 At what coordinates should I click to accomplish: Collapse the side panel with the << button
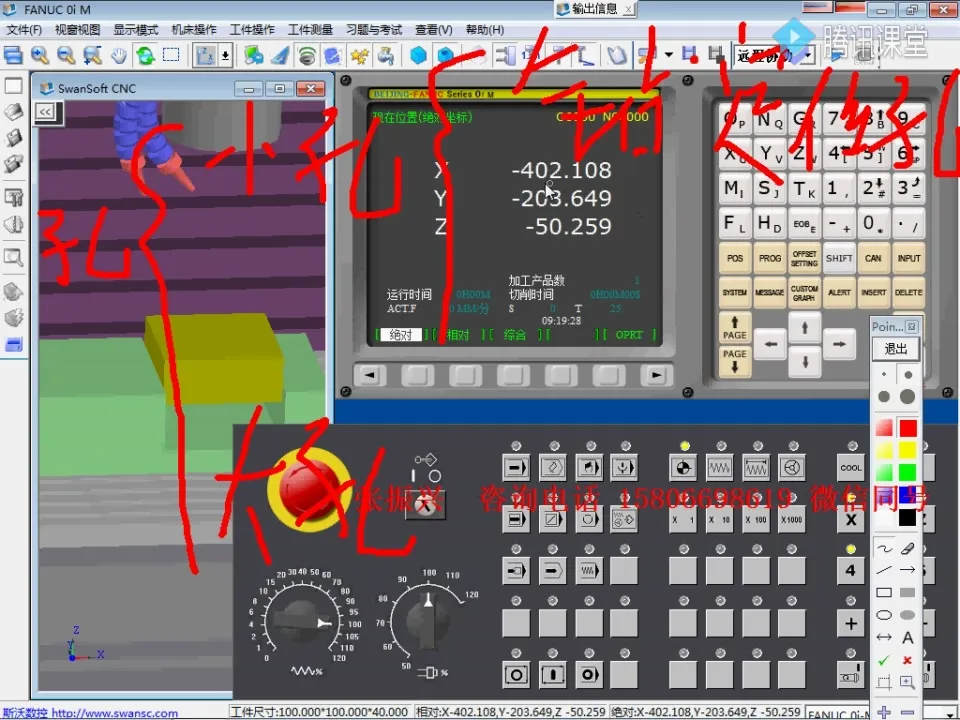point(45,112)
